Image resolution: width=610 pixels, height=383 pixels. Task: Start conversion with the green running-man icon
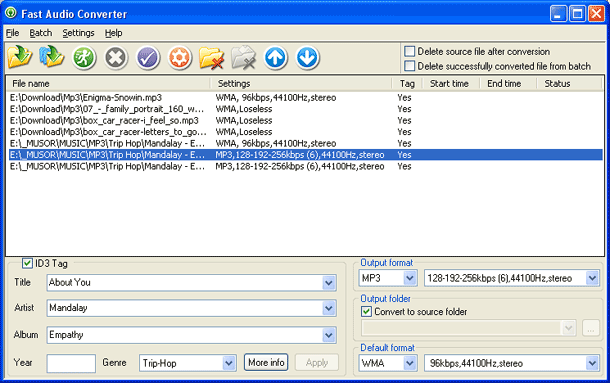[x=84, y=58]
